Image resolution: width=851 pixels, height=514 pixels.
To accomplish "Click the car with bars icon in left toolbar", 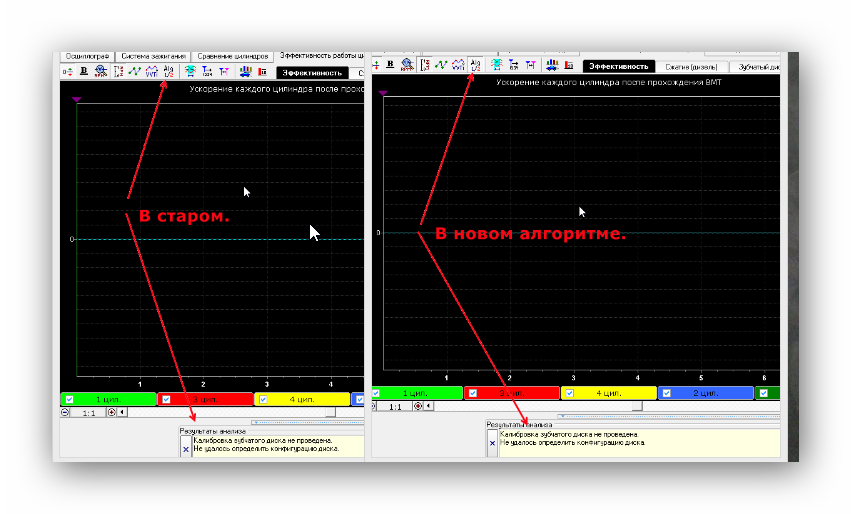I will tap(245, 71).
